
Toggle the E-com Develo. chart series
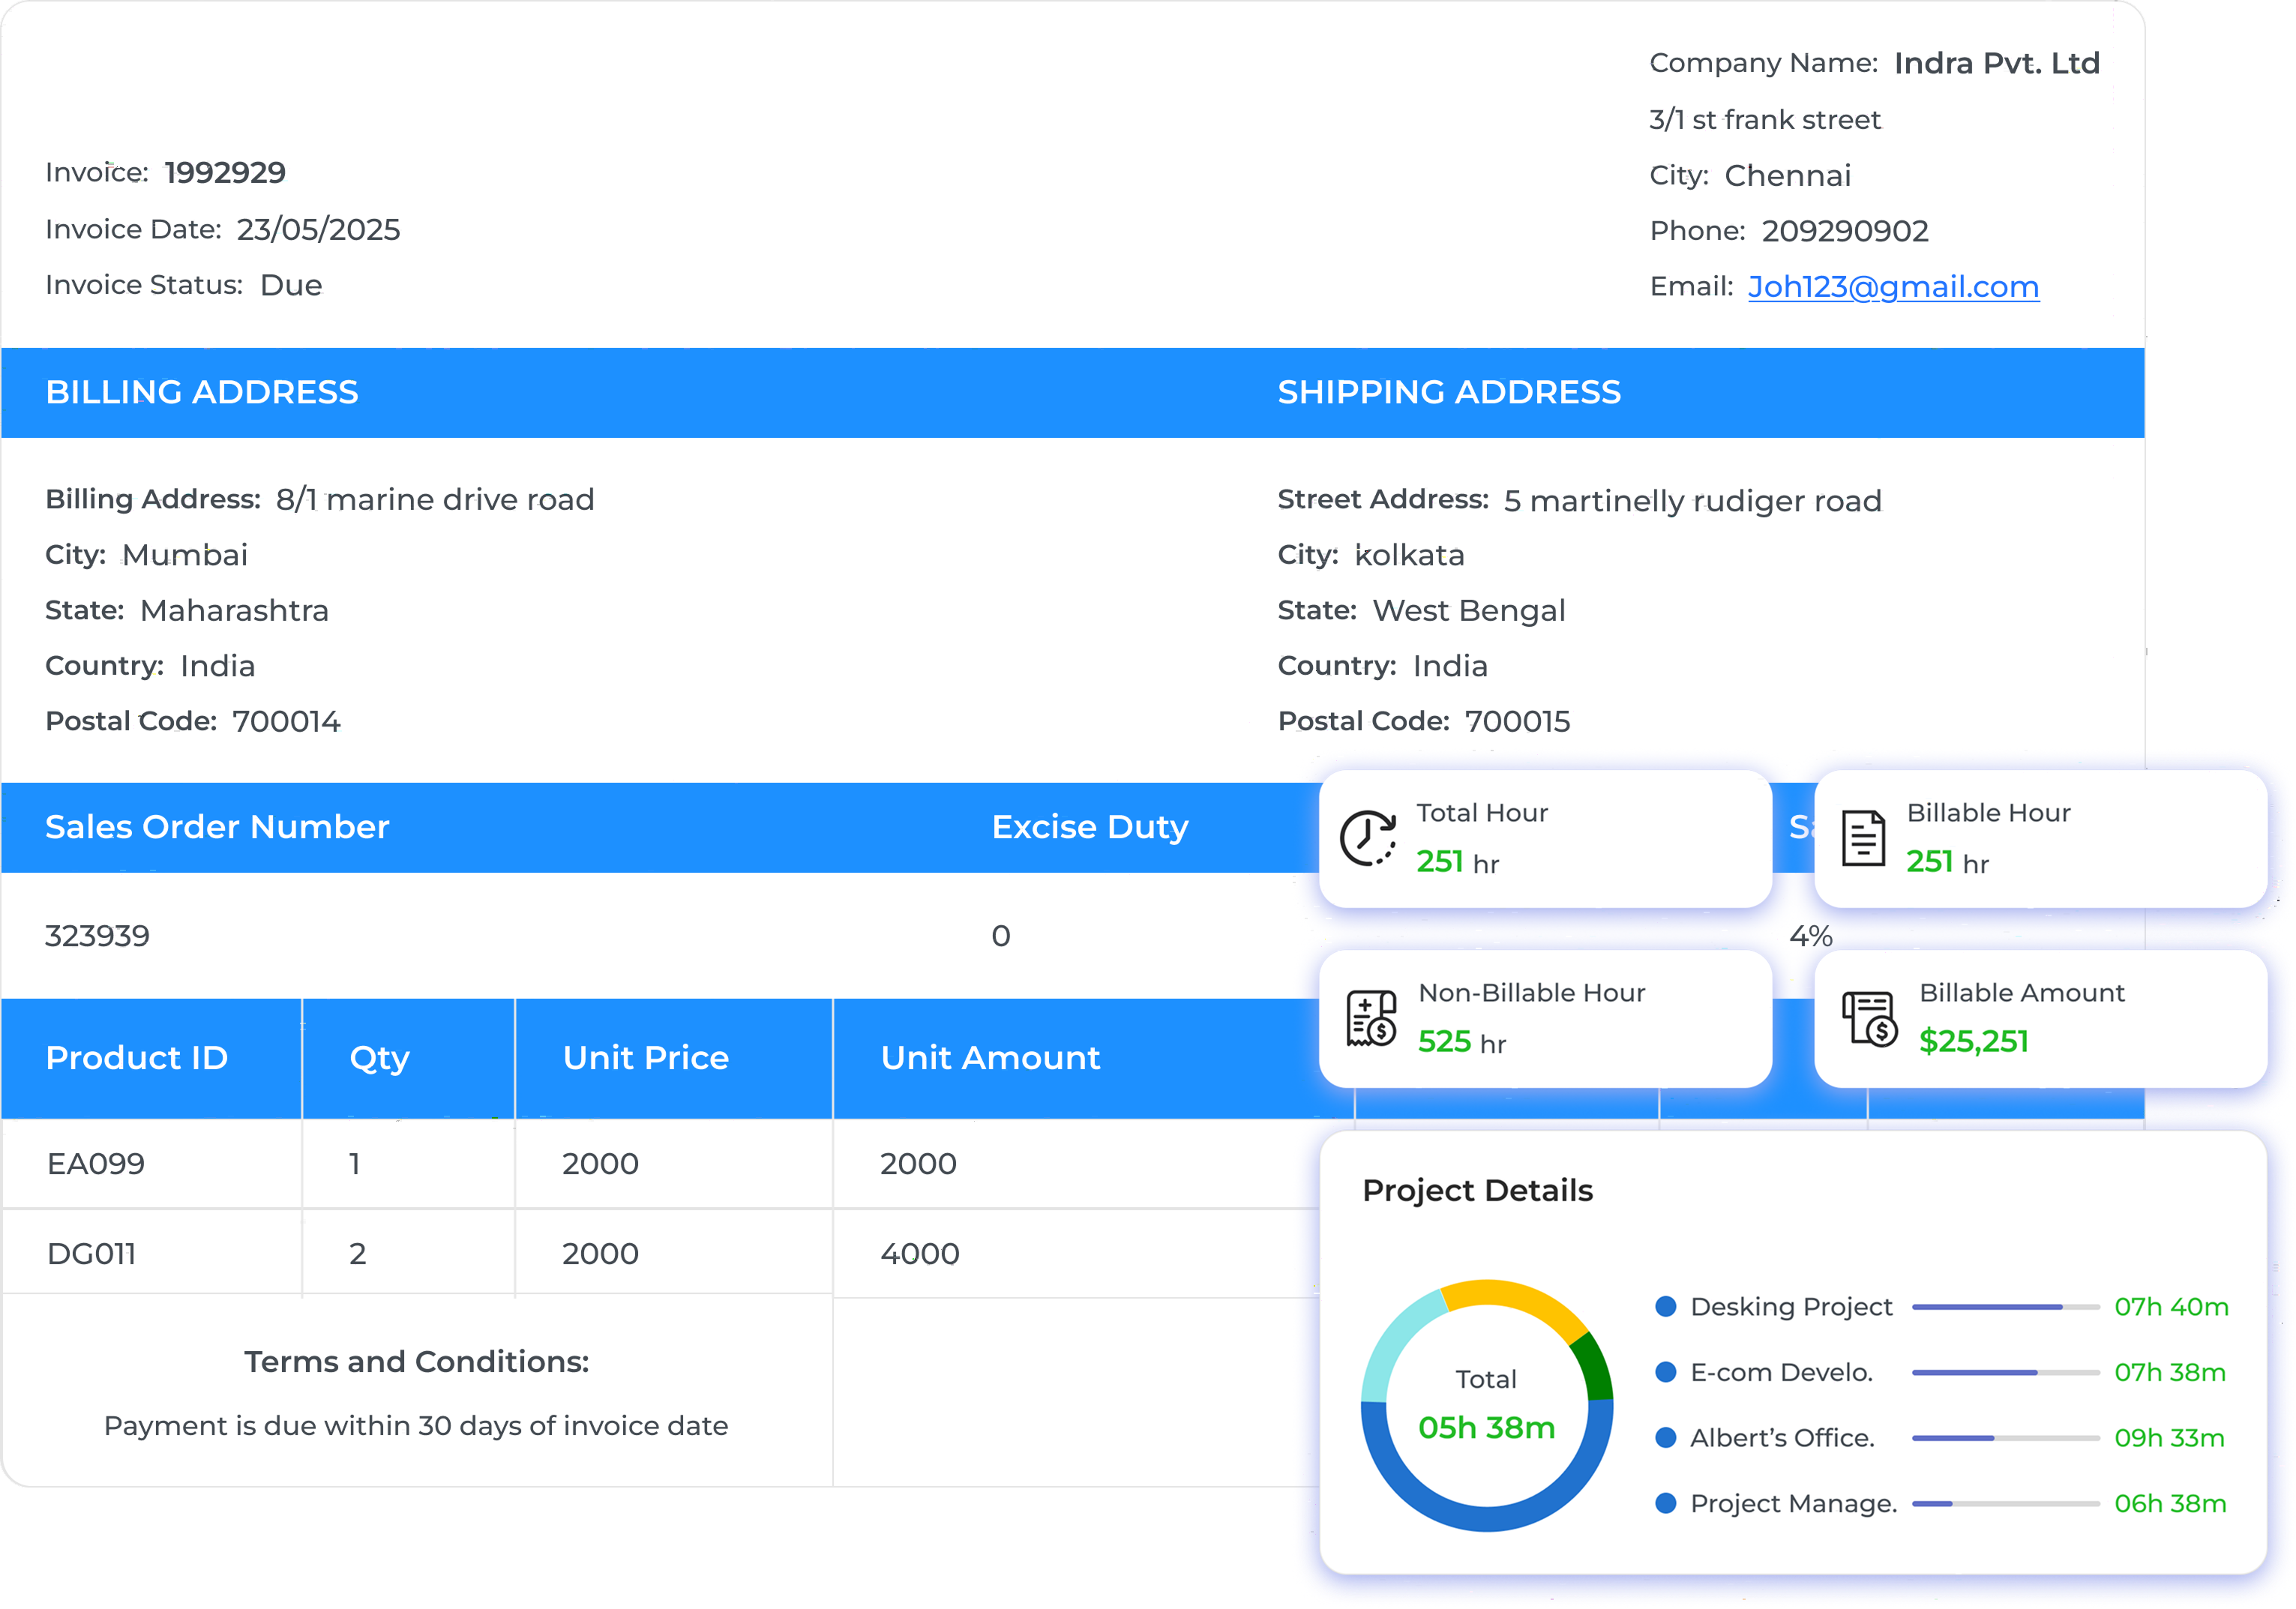1667,1371
